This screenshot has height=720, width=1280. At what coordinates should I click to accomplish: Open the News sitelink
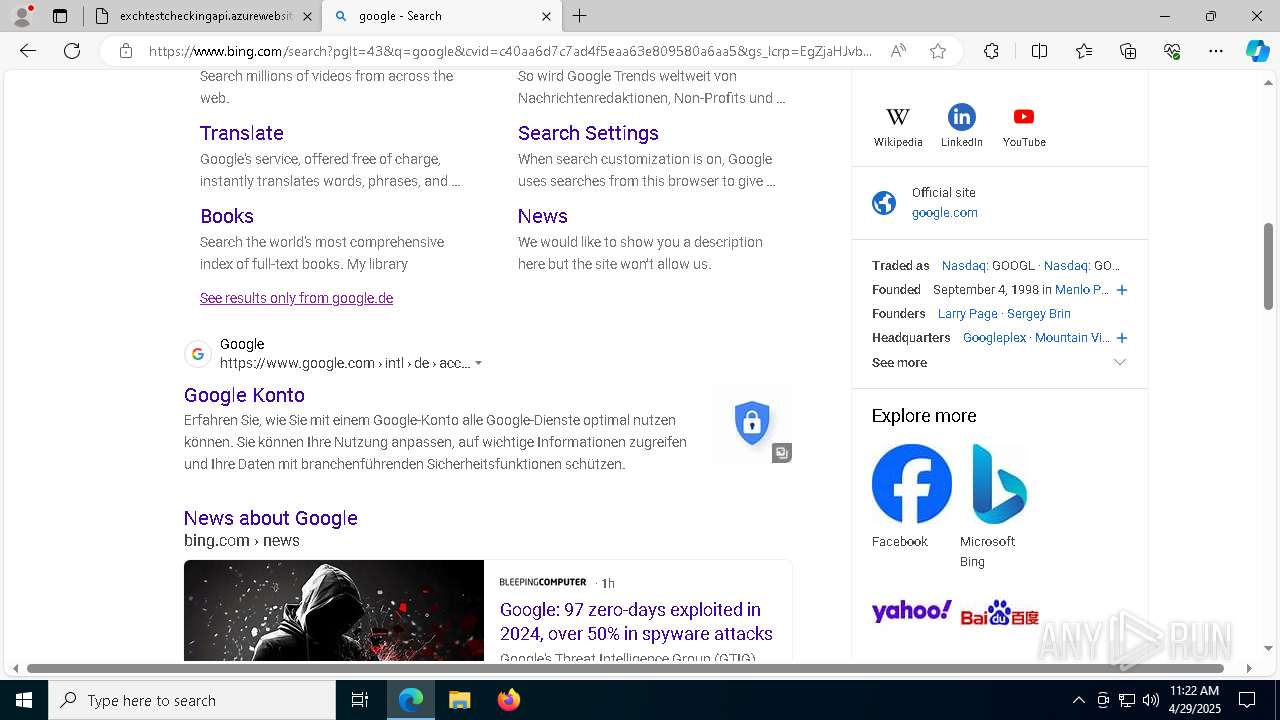tap(543, 216)
